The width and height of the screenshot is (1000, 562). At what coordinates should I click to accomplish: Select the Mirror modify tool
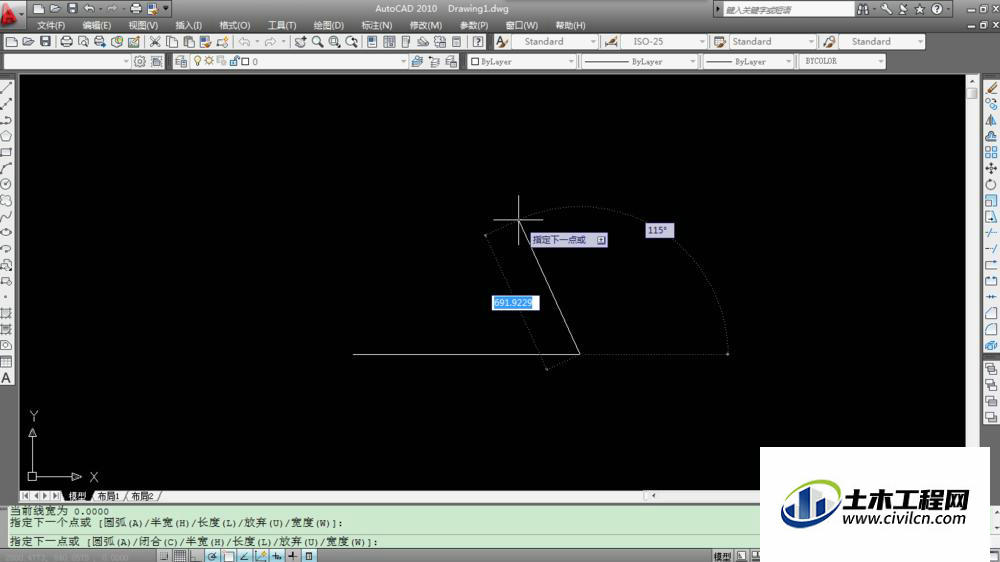pyautogui.click(x=991, y=120)
